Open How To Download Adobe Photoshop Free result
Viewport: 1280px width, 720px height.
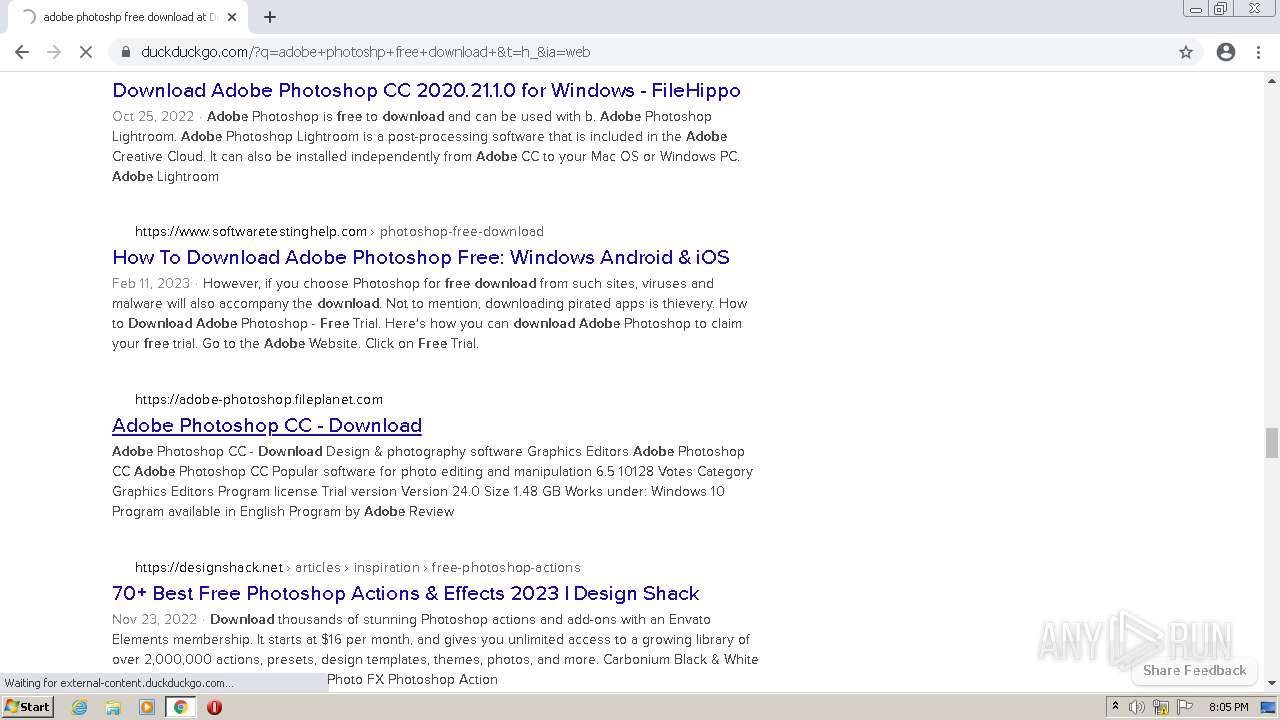pyautogui.click(x=421, y=257)
